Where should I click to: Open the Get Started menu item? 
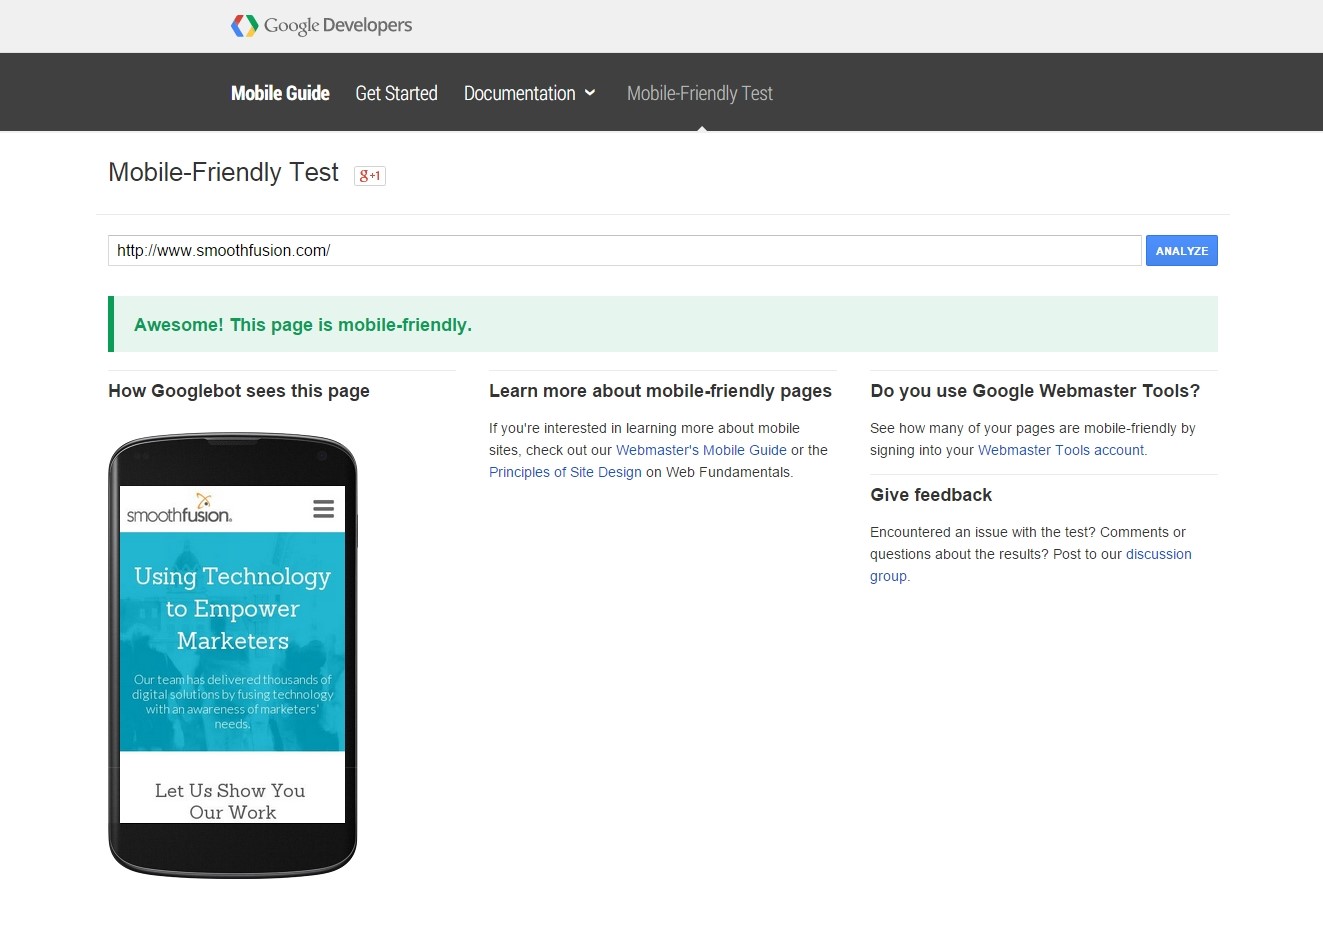tap(396, 93)
